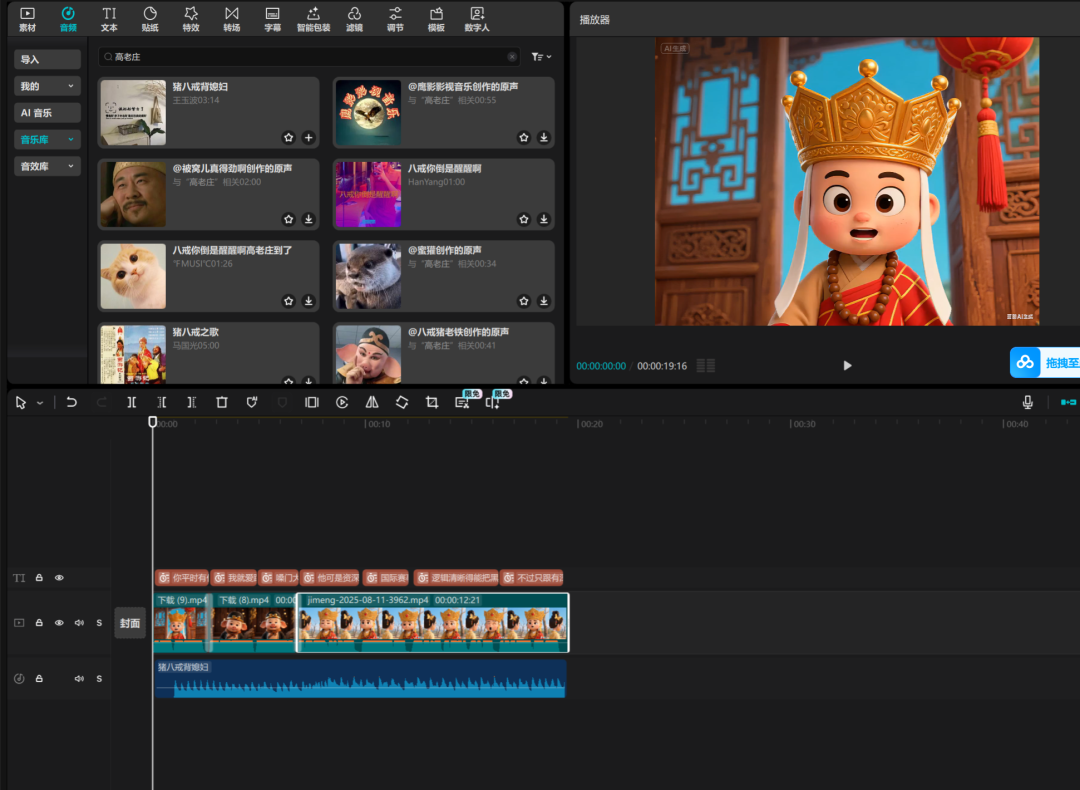Mute the 猪八戒背媳妇 audio track
The height and width of the screenshot is (790, 1080).
[x=79, y=678]
